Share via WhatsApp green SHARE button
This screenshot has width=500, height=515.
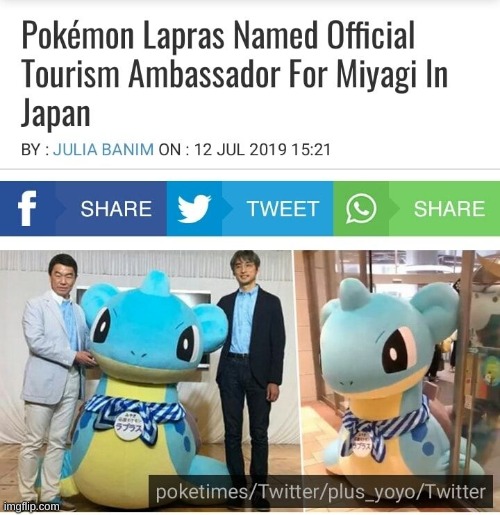click(x=417, y=209)
